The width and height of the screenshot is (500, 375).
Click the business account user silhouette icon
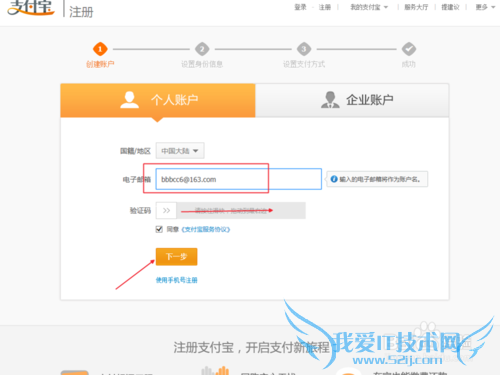pos(330,100)
